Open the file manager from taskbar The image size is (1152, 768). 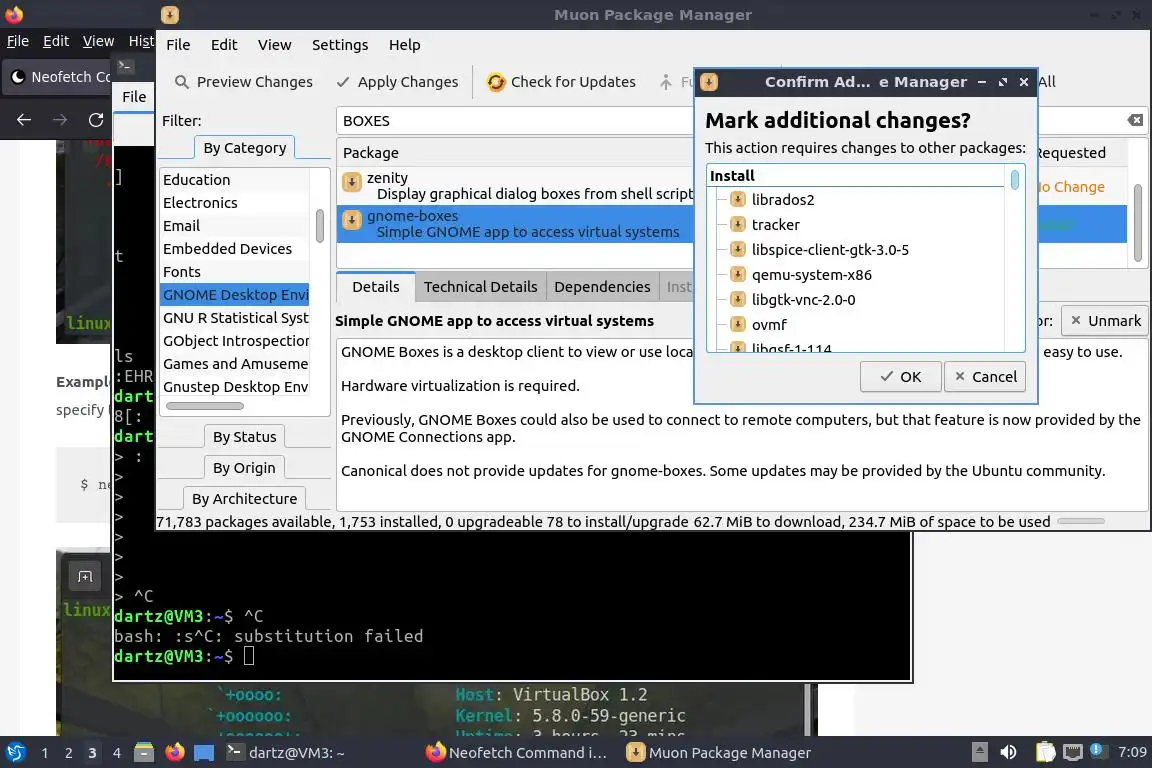144,753
